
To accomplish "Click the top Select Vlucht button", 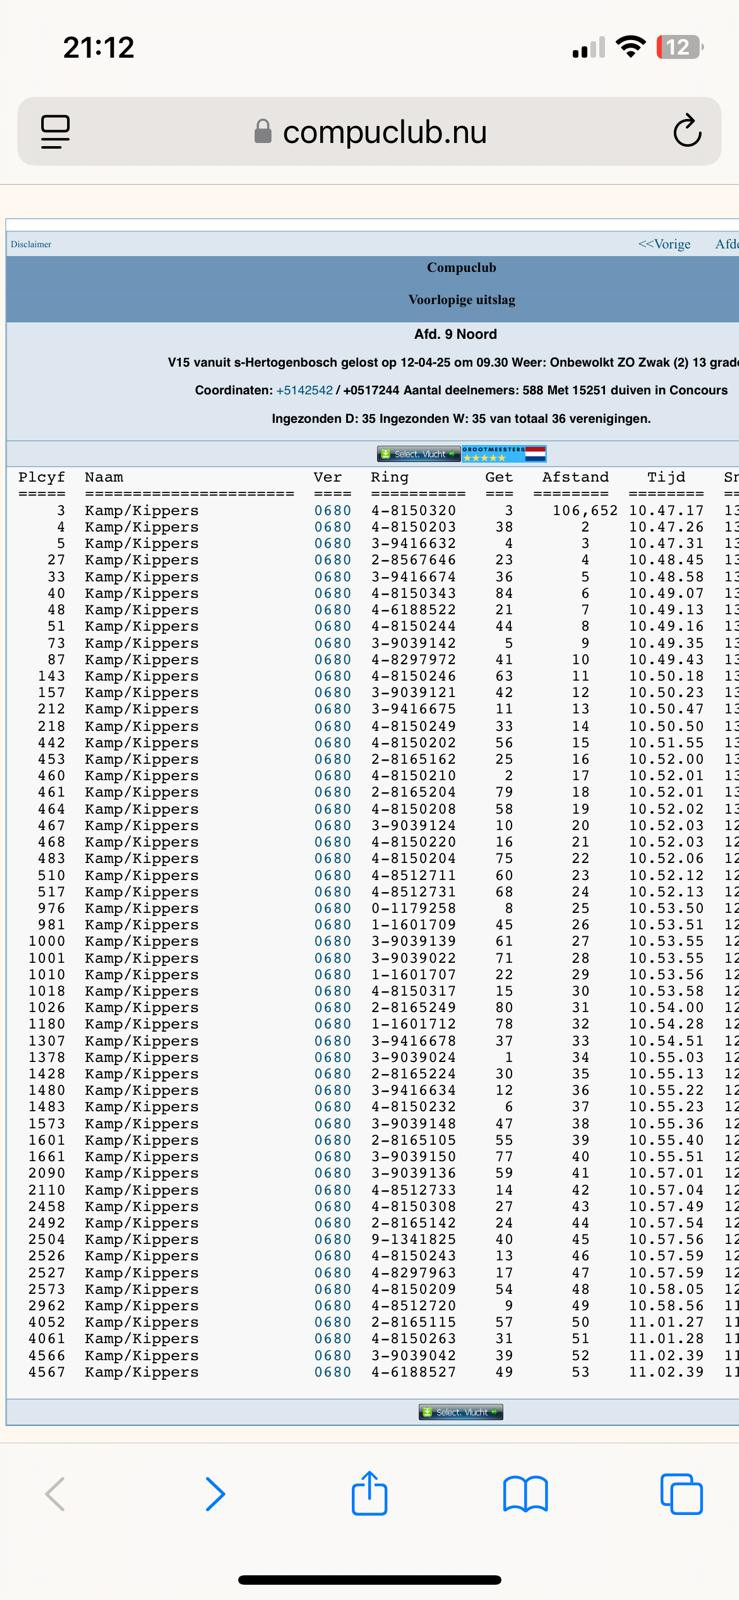I will coord(418,454).
